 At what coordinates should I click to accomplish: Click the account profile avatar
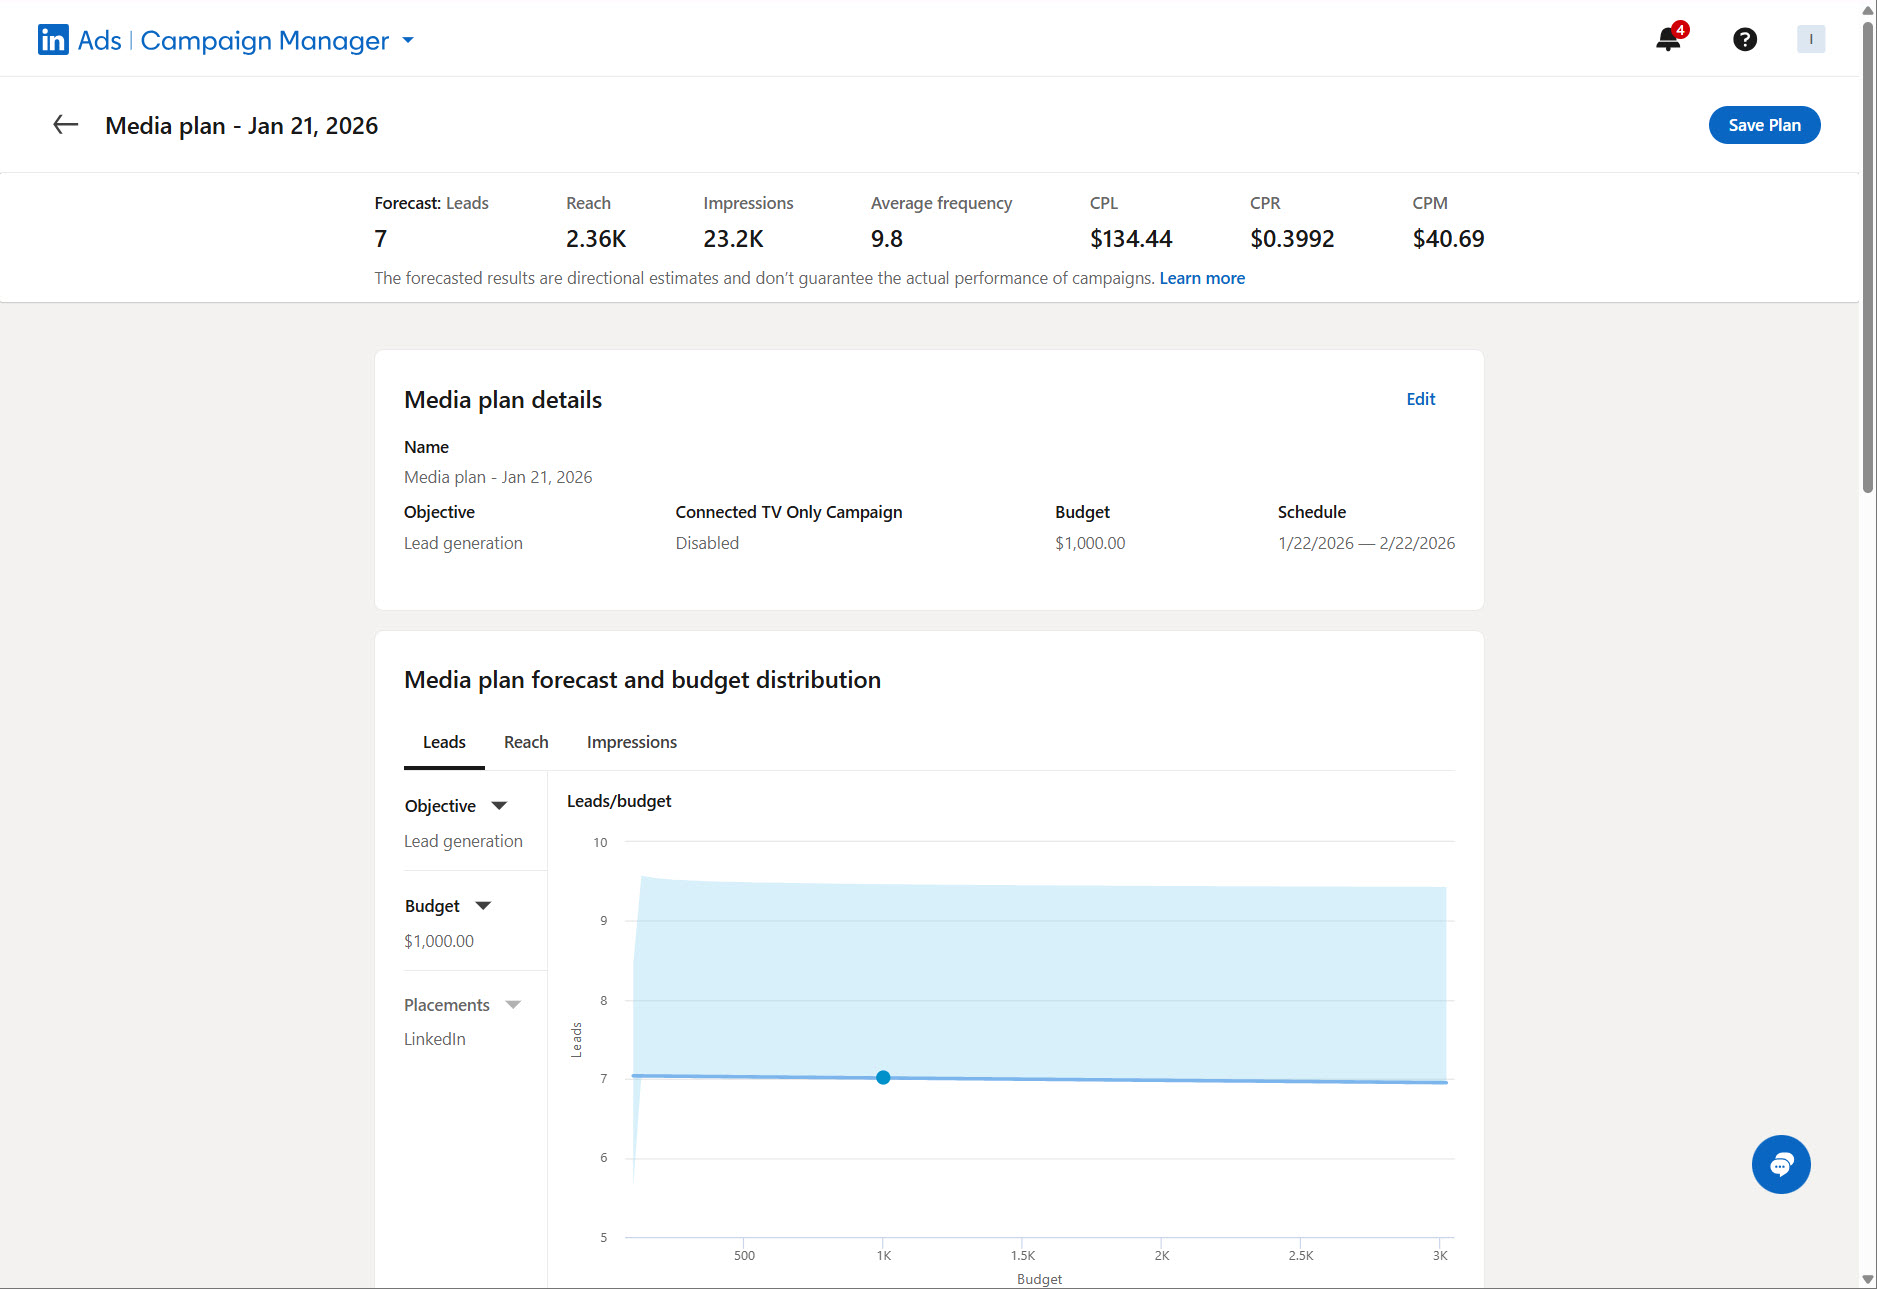(1810, 40)
